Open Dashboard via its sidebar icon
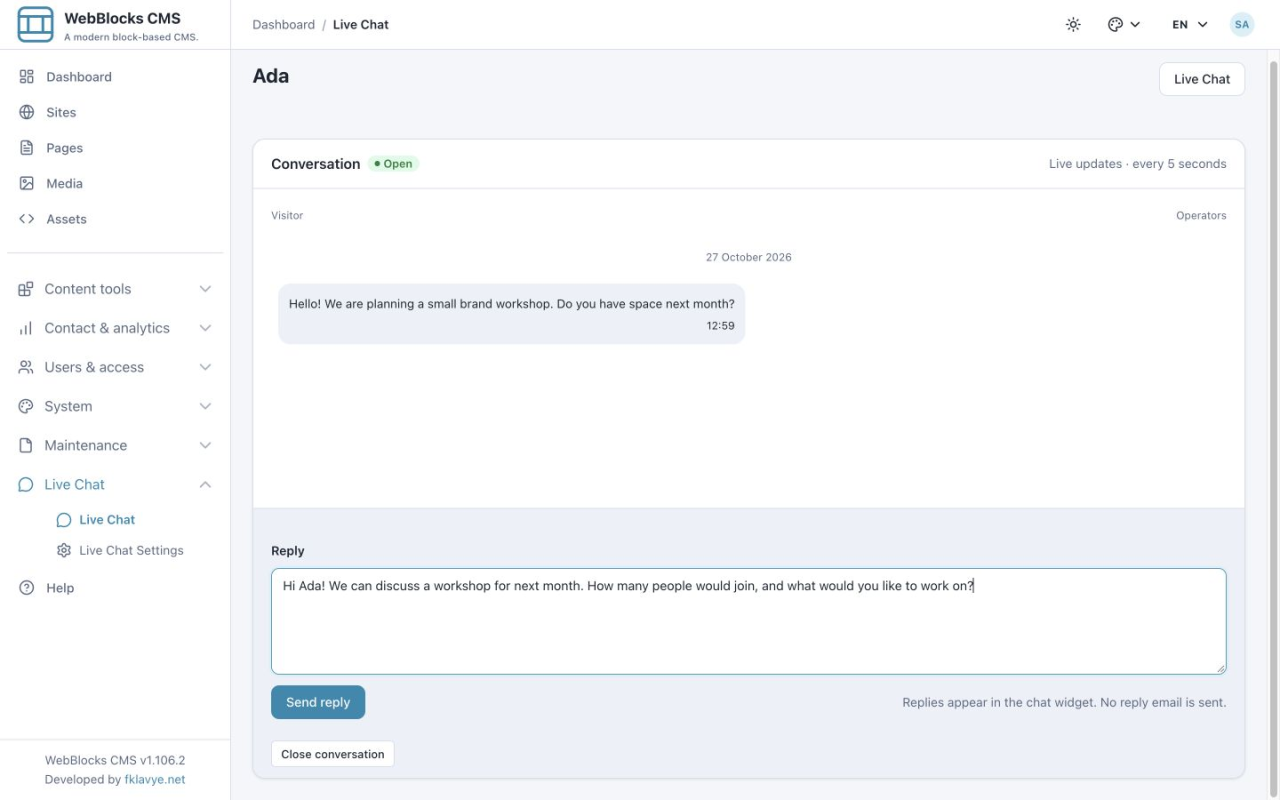Viewport: 1280px width, 800px height. pos(27,77)
